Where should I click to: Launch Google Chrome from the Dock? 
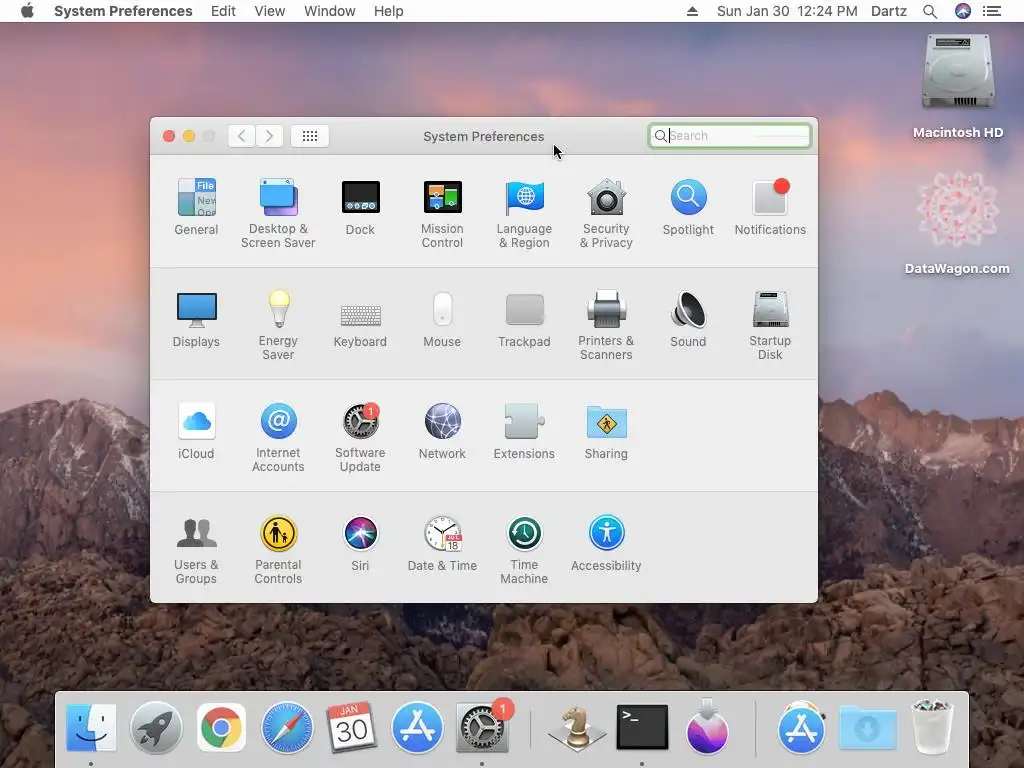point(221,728)
